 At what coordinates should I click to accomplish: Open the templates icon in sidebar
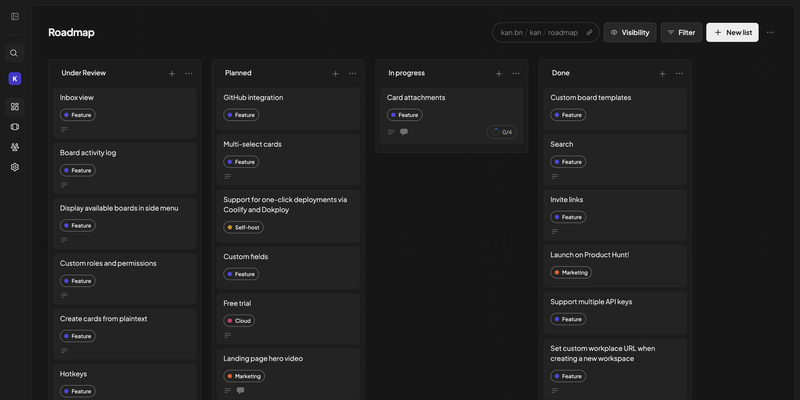pyautogui.click(x=15, y=127)
